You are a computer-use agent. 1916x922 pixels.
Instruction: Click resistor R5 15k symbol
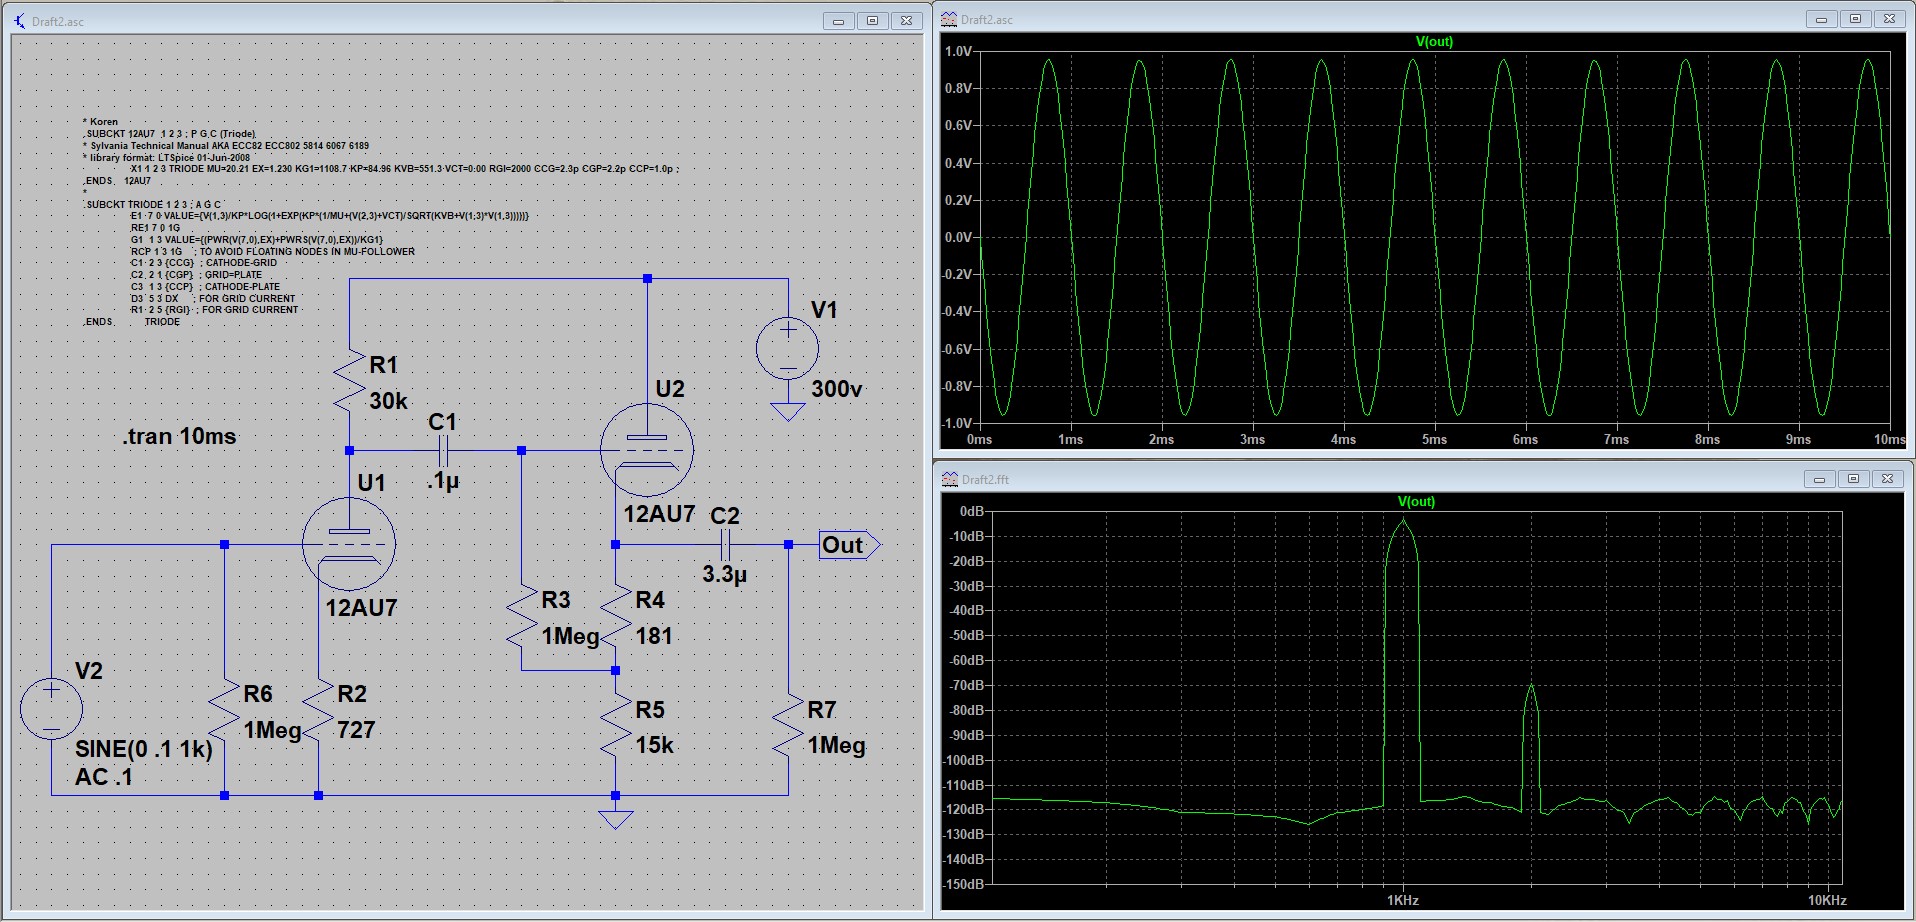tap(616, 727)
